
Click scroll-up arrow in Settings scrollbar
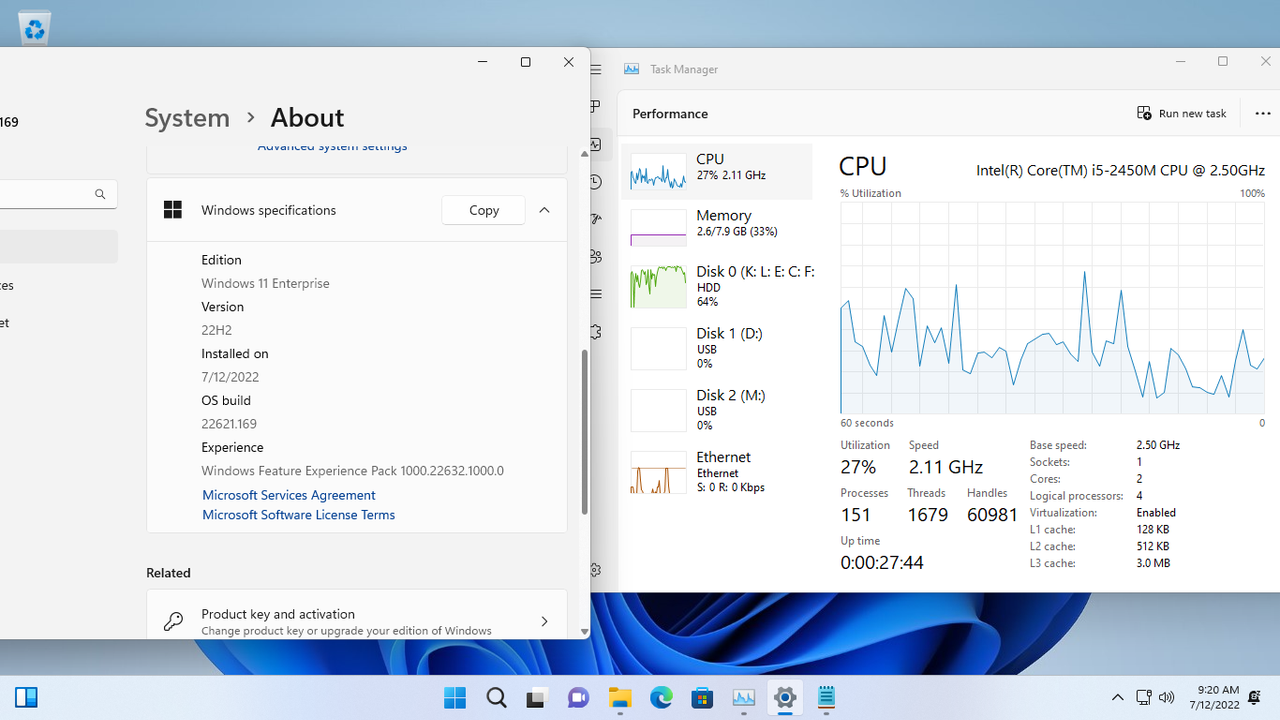point(584,154)
